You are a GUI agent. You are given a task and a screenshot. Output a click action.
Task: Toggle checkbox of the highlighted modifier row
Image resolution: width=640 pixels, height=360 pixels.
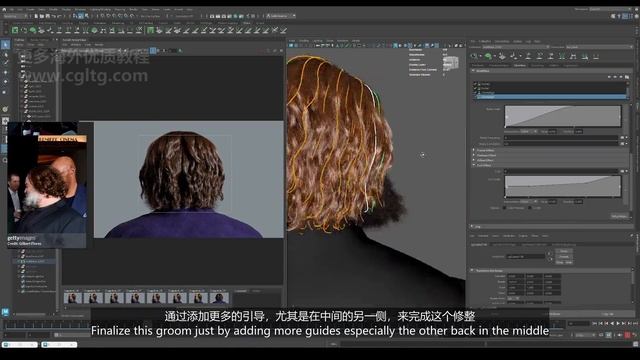(x=475, y=97)
